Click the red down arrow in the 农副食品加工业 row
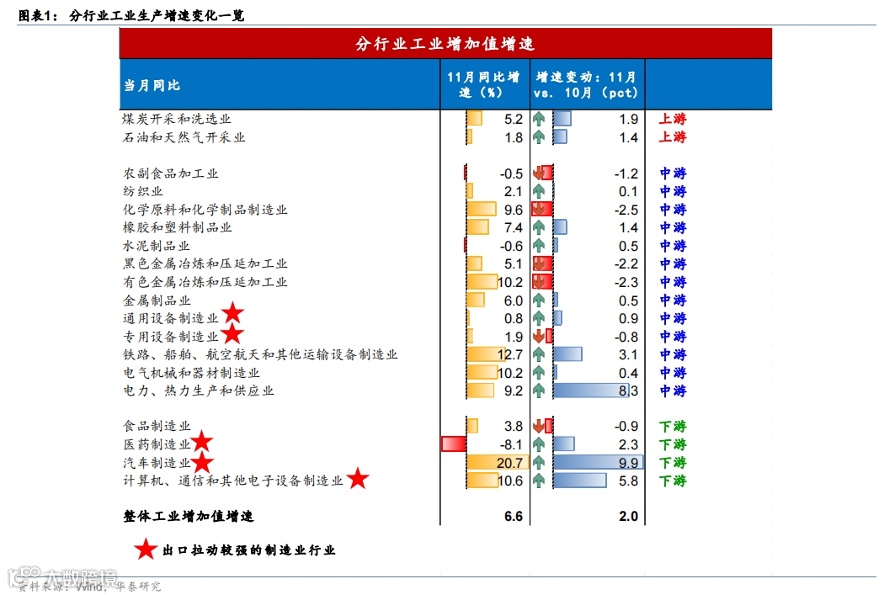 pos(539,173)
